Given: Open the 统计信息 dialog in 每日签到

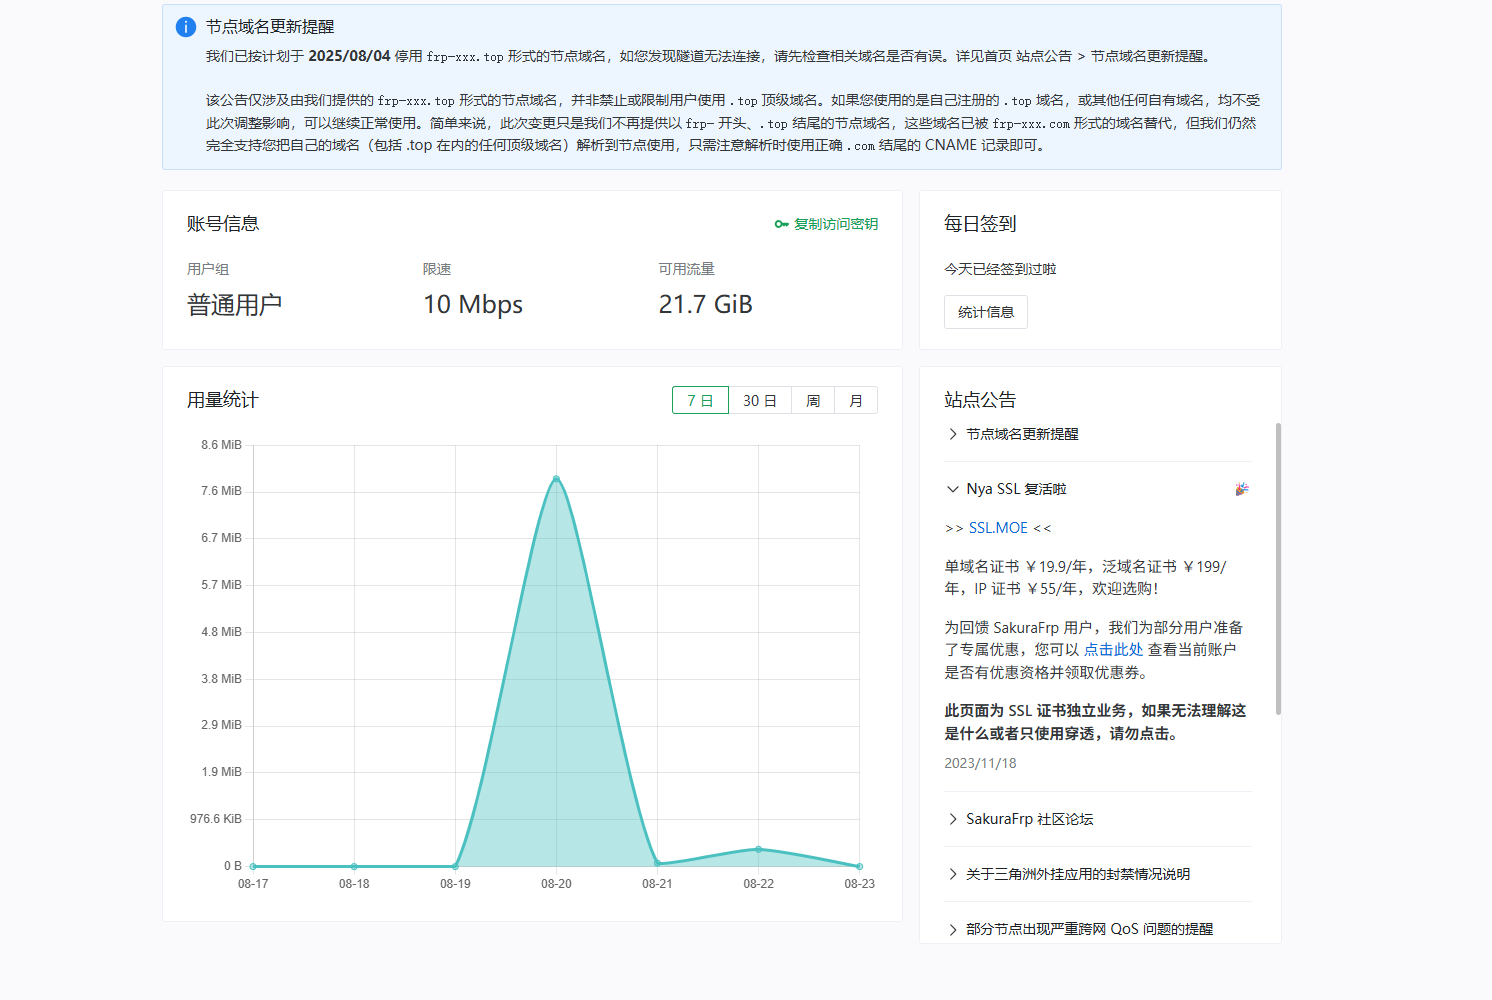Looking at the screenshot, I should coord(985,312).
